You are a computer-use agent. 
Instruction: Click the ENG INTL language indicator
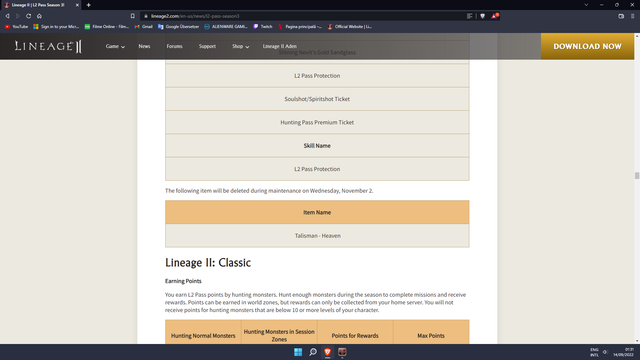(x=594, y=352)
